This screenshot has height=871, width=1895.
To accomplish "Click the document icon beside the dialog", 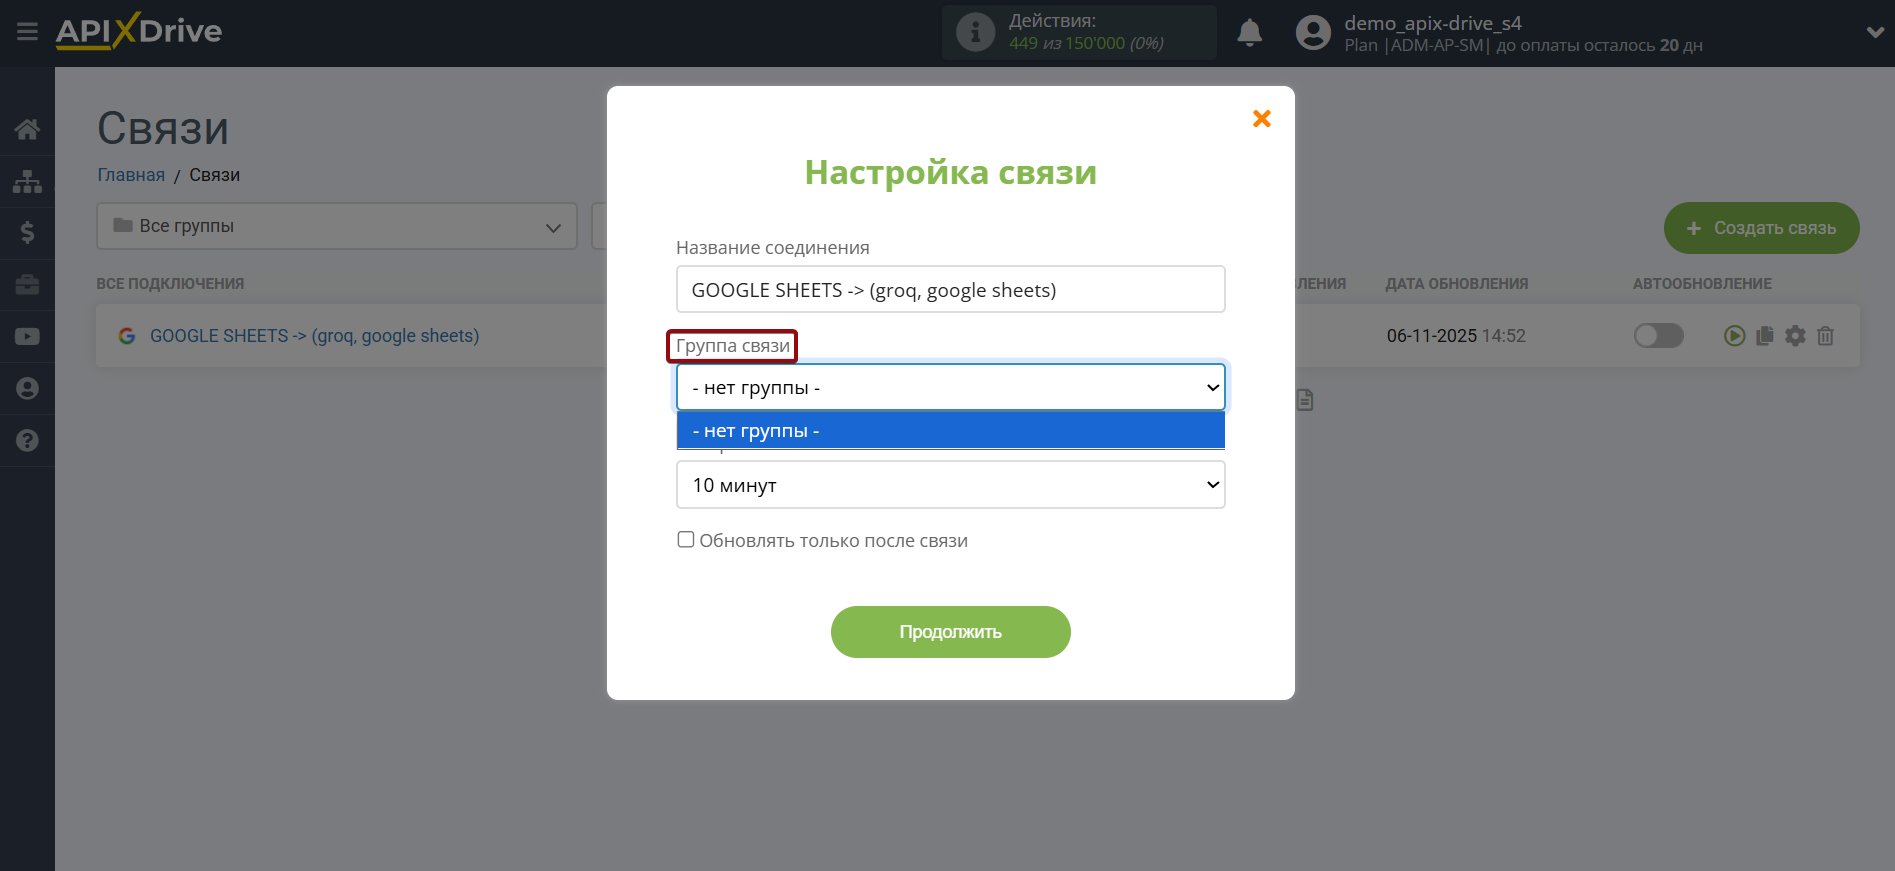I will [1304, 400].
